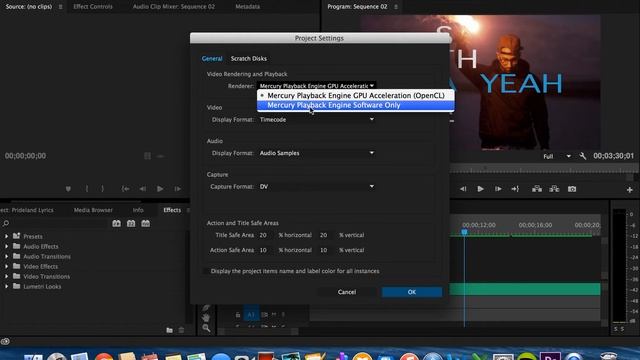Open Program monitor settings wrench
The height and width of the screenshot is (360, 640).
point(583,156)
